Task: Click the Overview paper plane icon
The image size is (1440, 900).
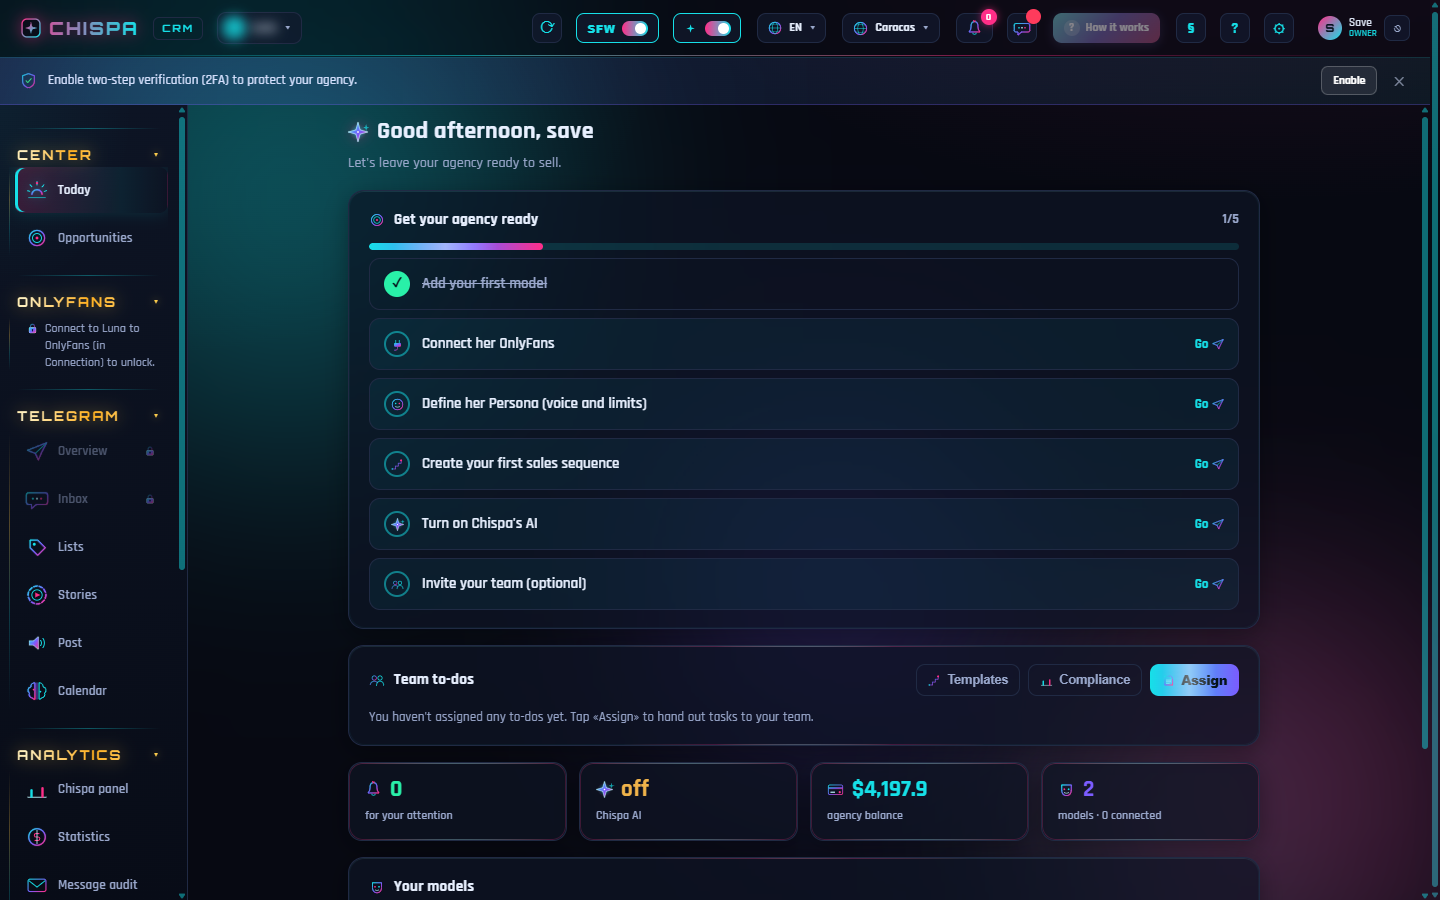Action: point(37,451)
